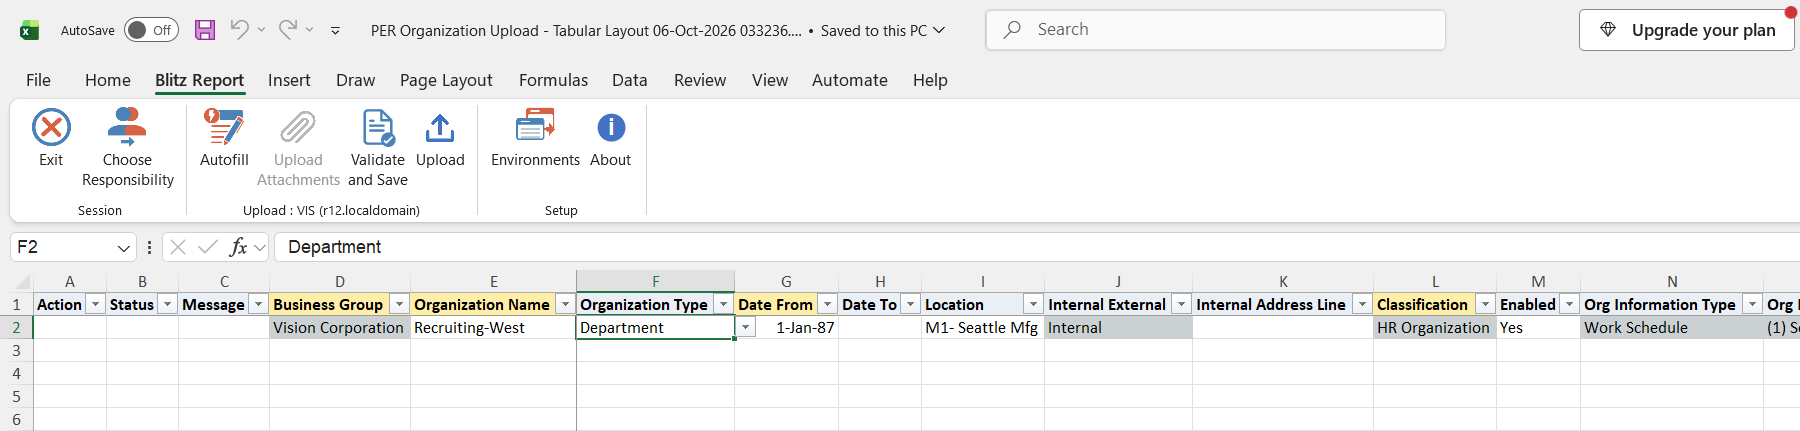1800x431 pixels.
Task: Switch to the Automate tab
Action: coord(850,80)
